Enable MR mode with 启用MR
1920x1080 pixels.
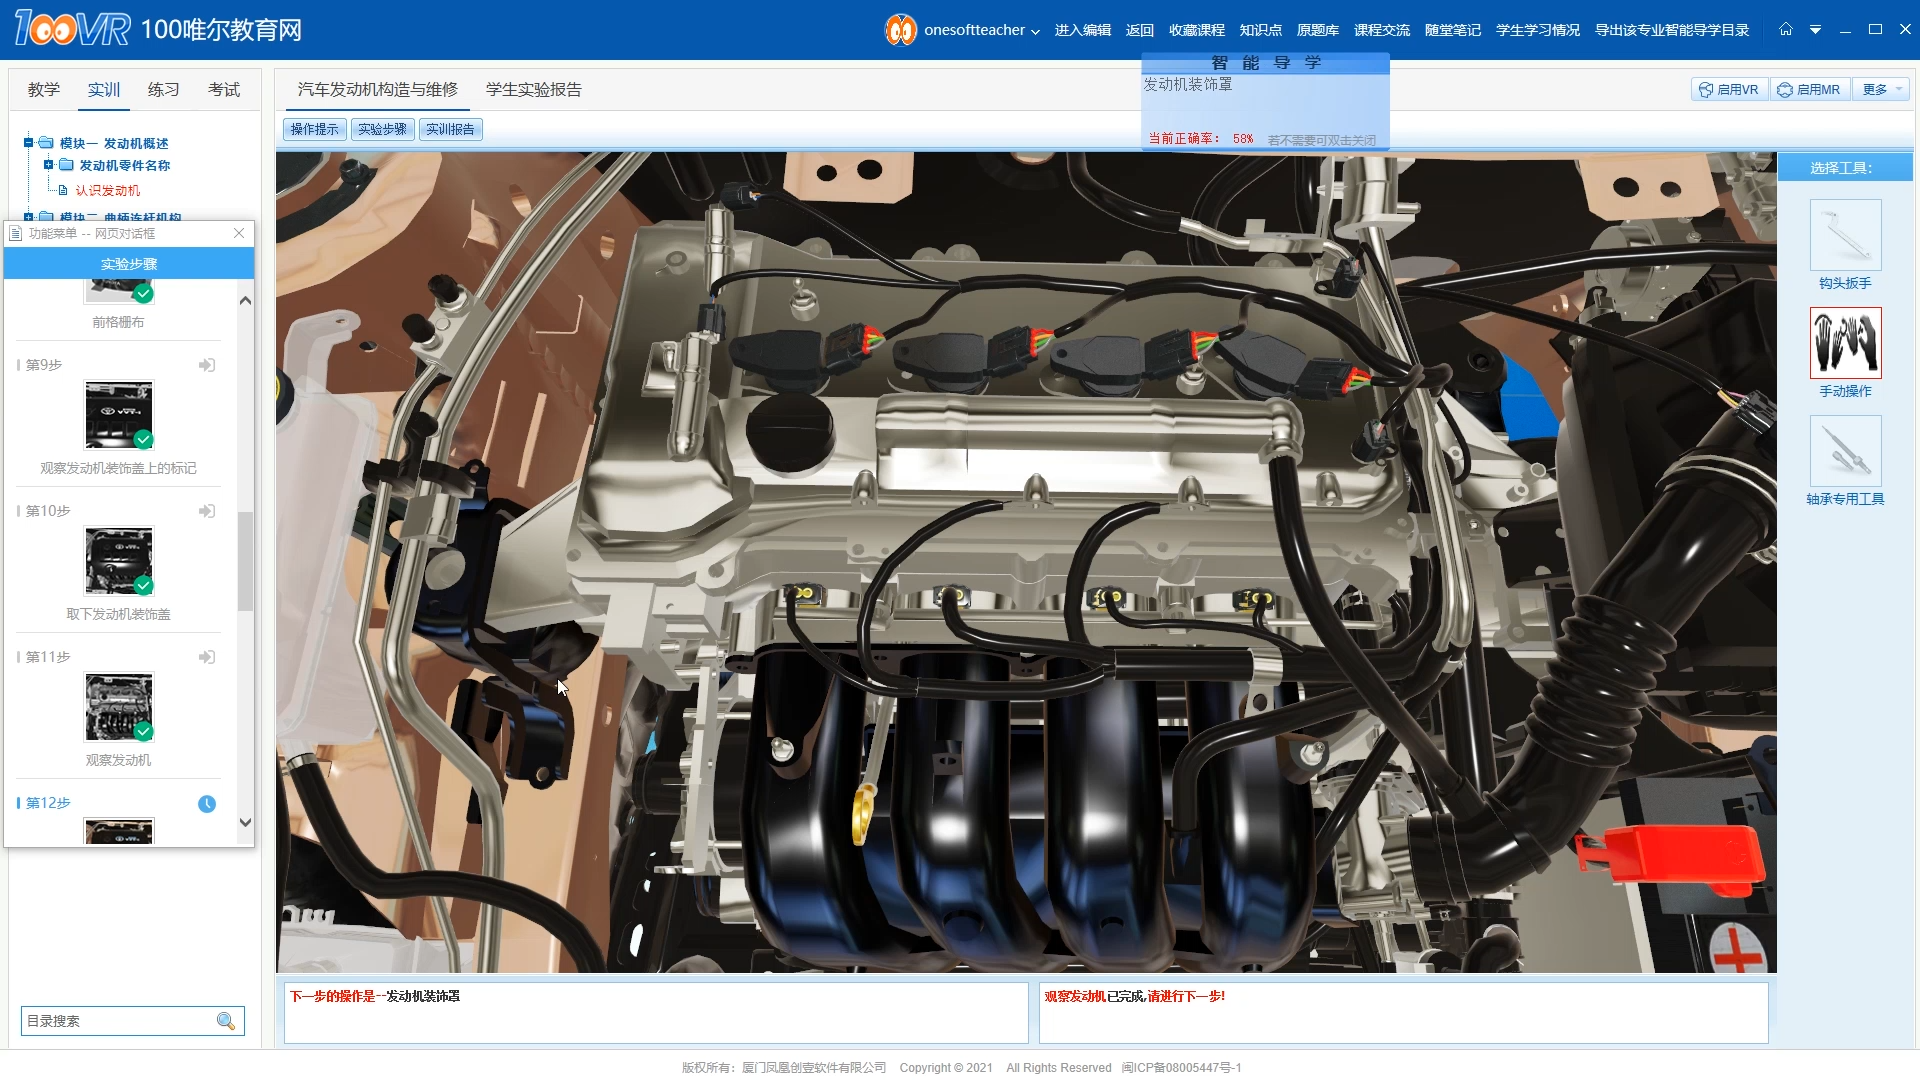point(1810,89)
